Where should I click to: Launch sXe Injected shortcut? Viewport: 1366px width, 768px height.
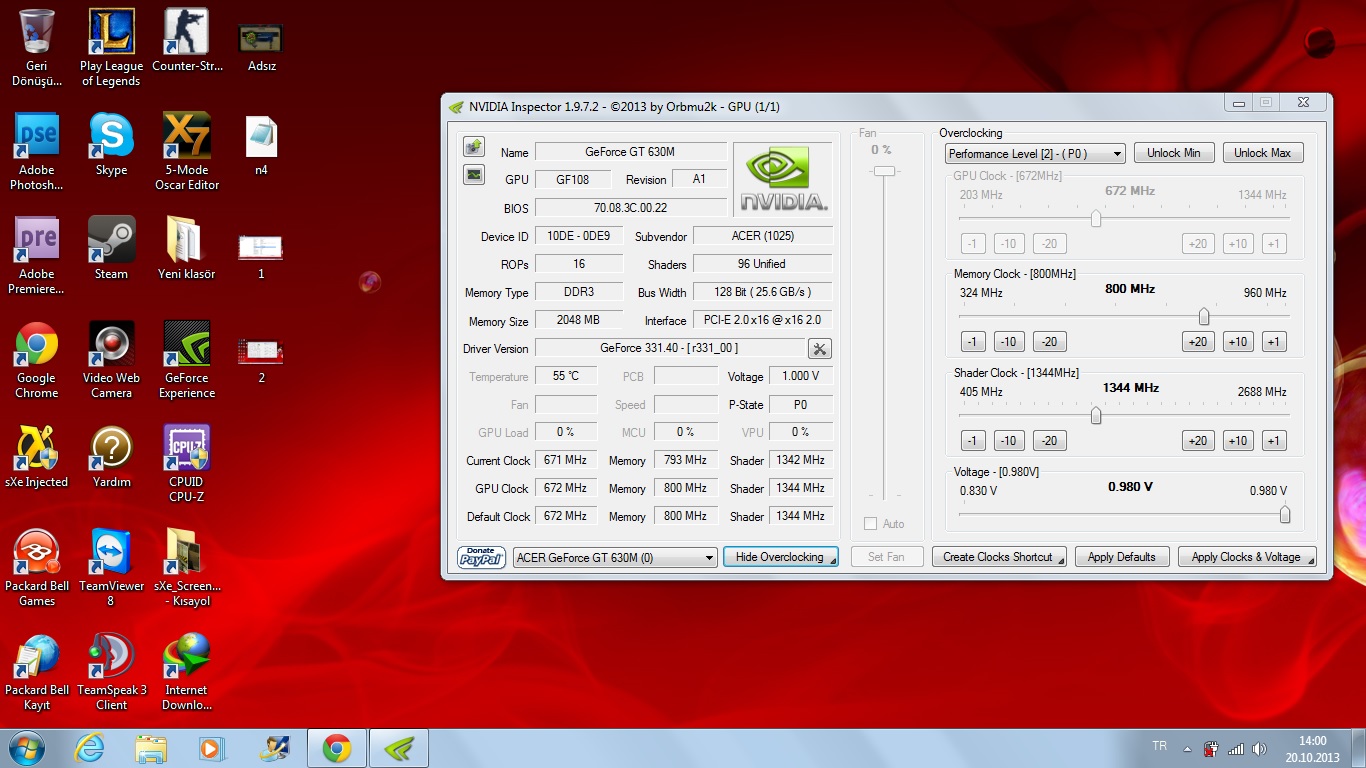click(x=37, y=456)
